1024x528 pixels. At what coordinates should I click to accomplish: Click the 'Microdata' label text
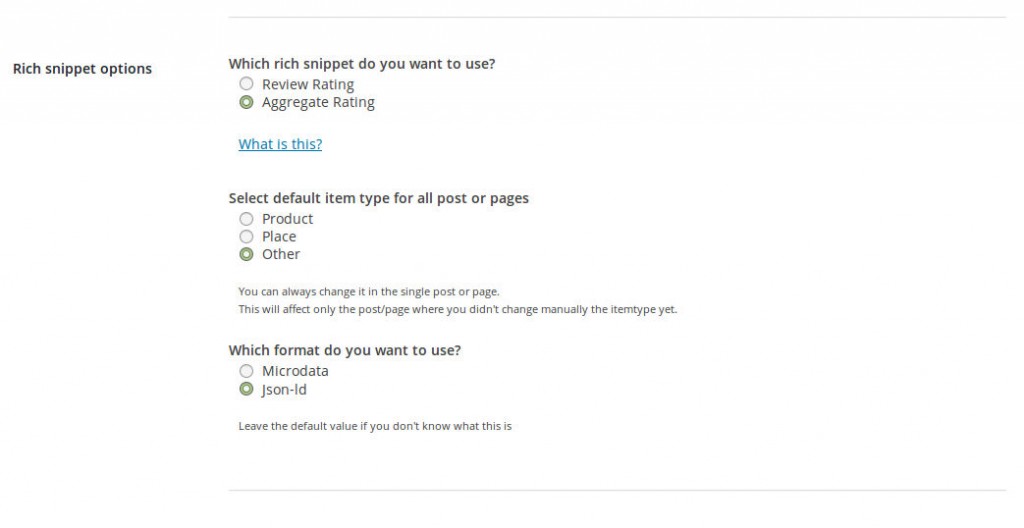295,371
